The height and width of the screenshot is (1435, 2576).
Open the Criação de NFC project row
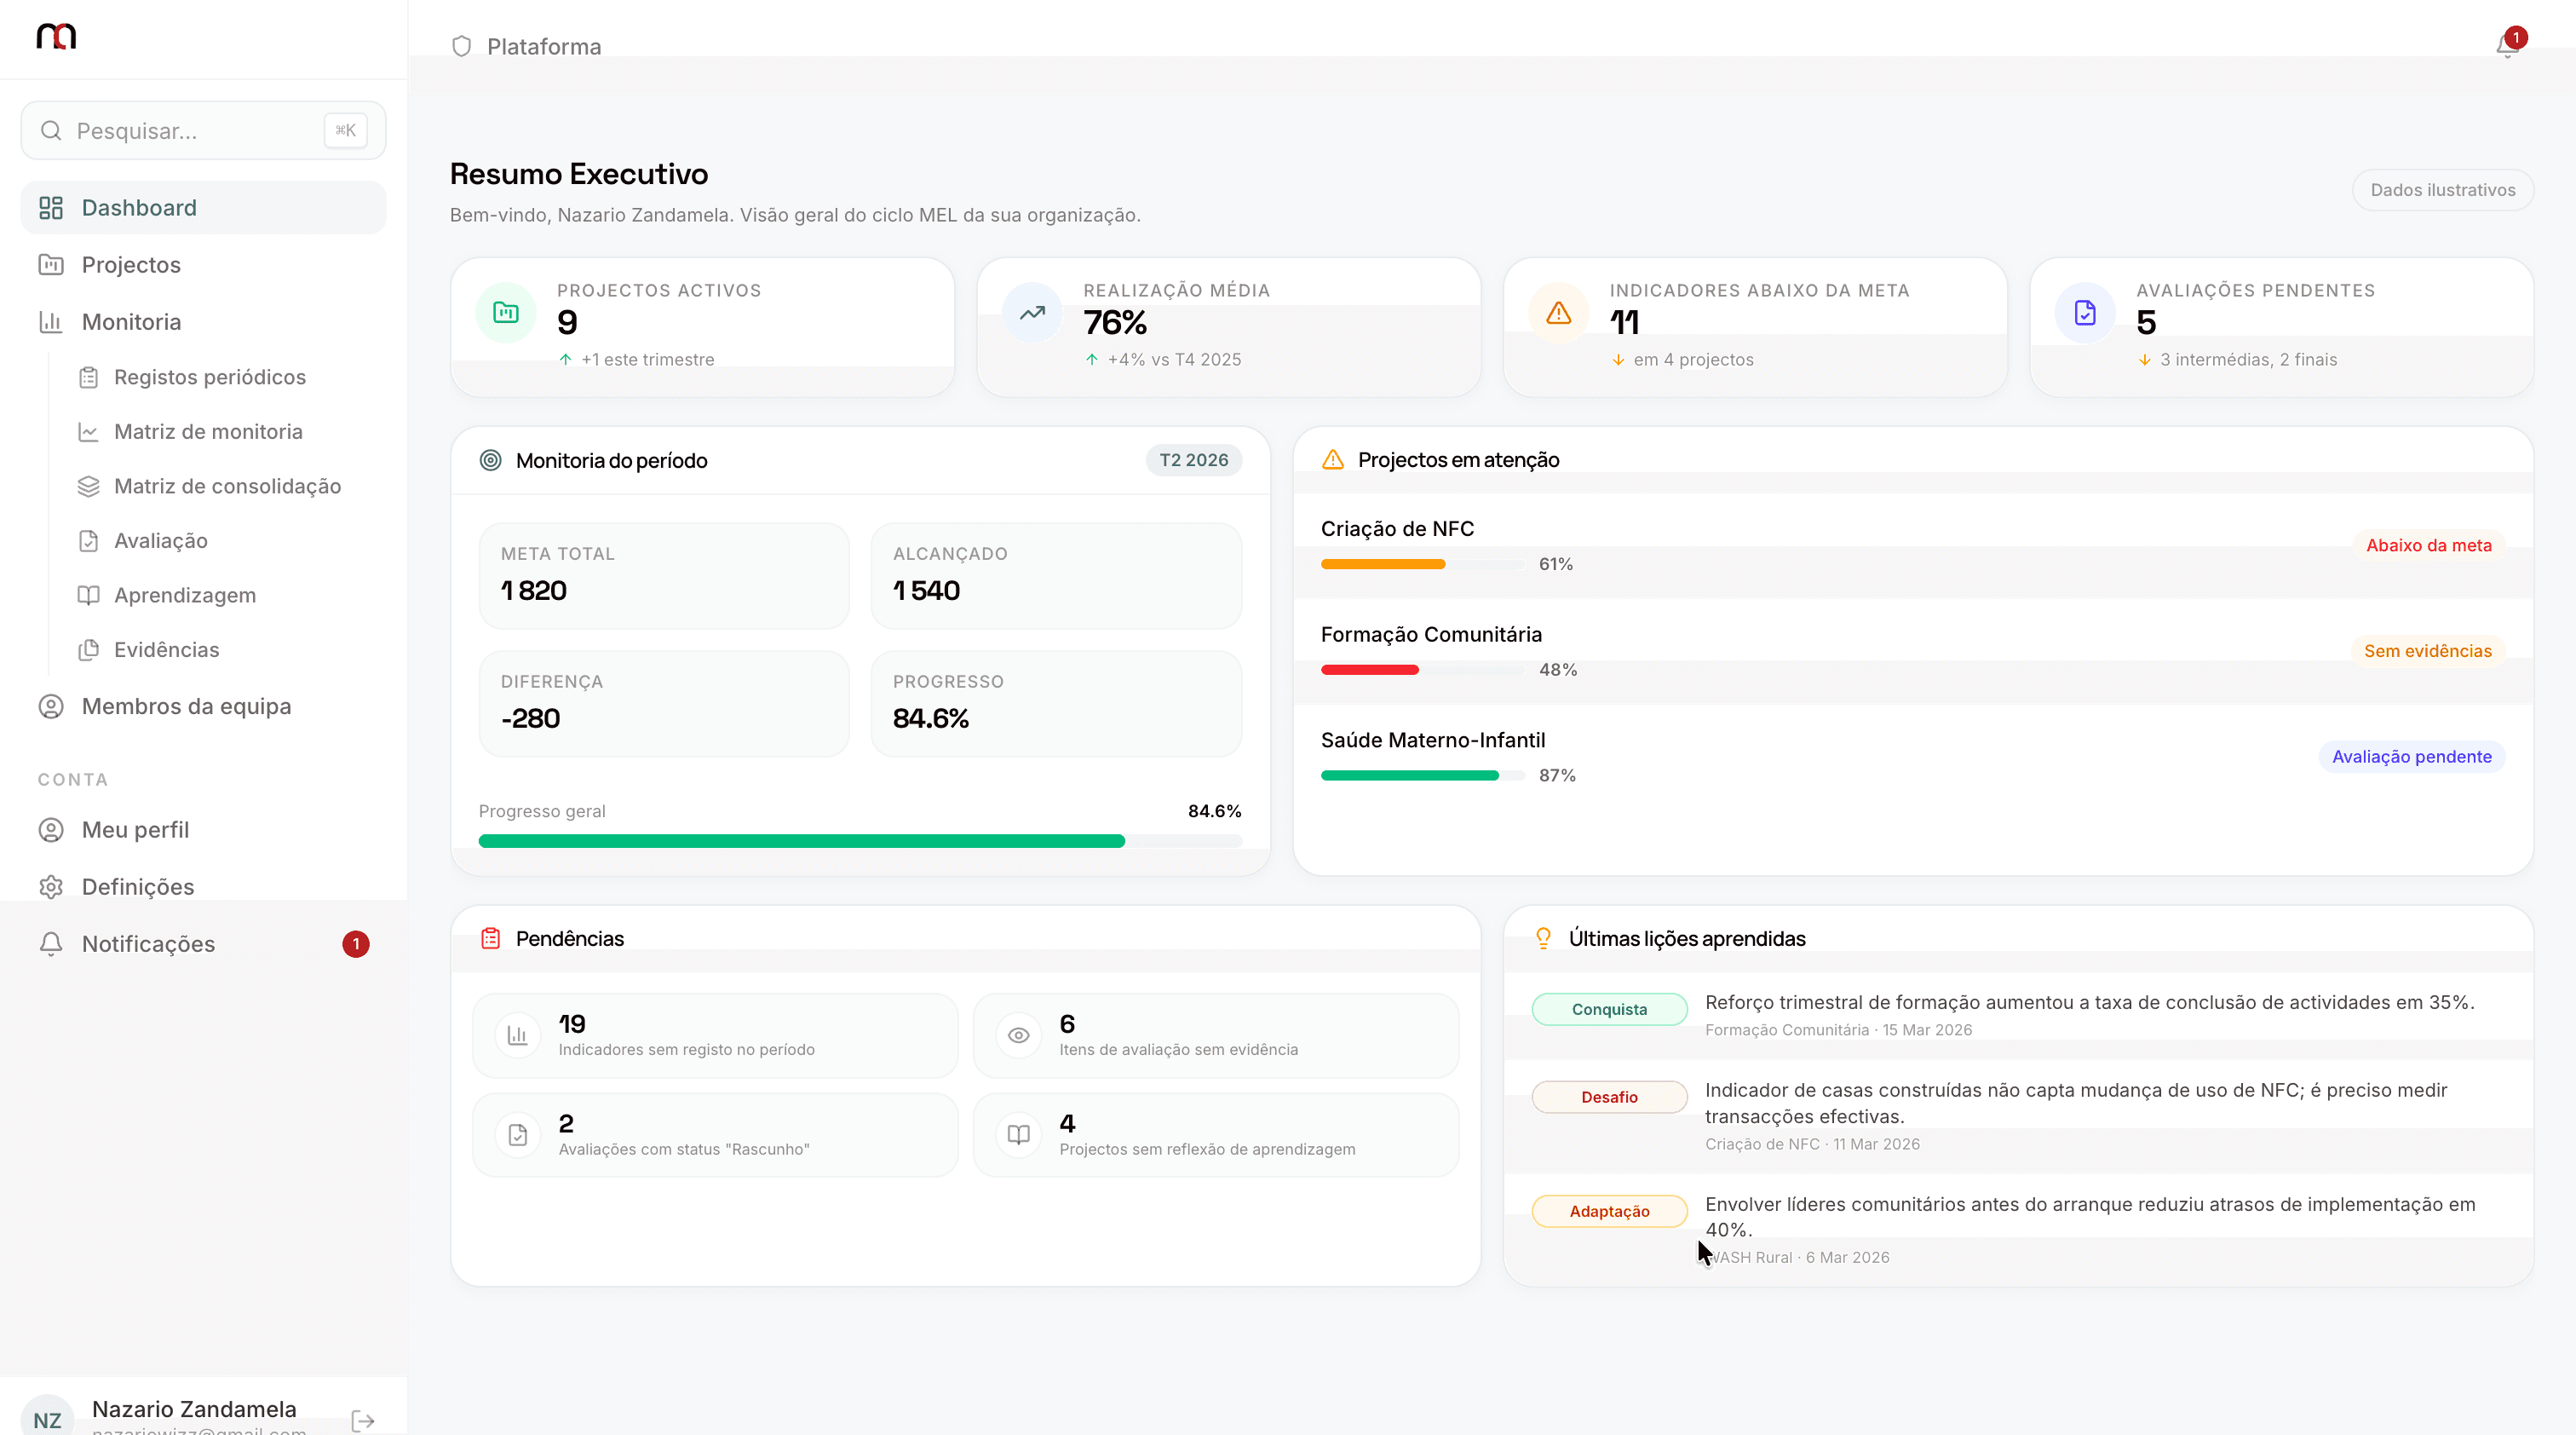(x=1397, y=529)
